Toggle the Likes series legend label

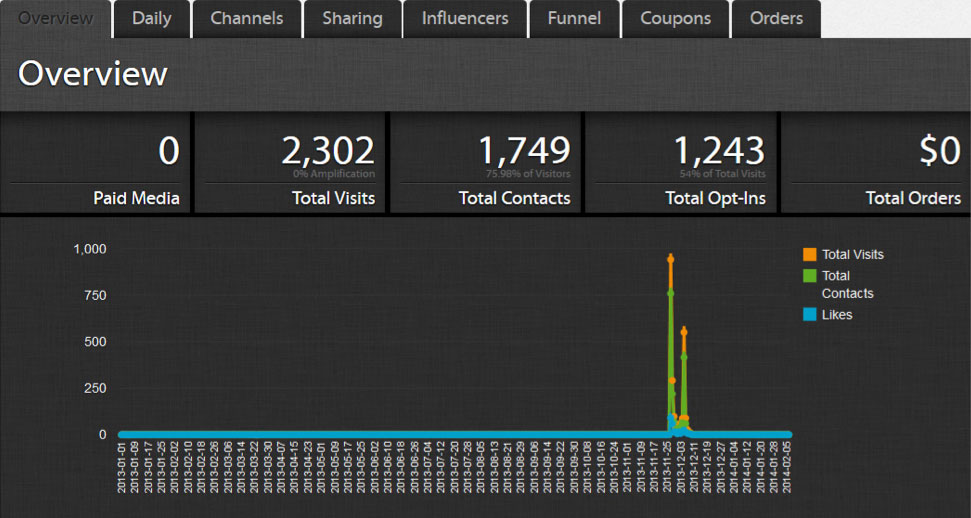point(837,314)
